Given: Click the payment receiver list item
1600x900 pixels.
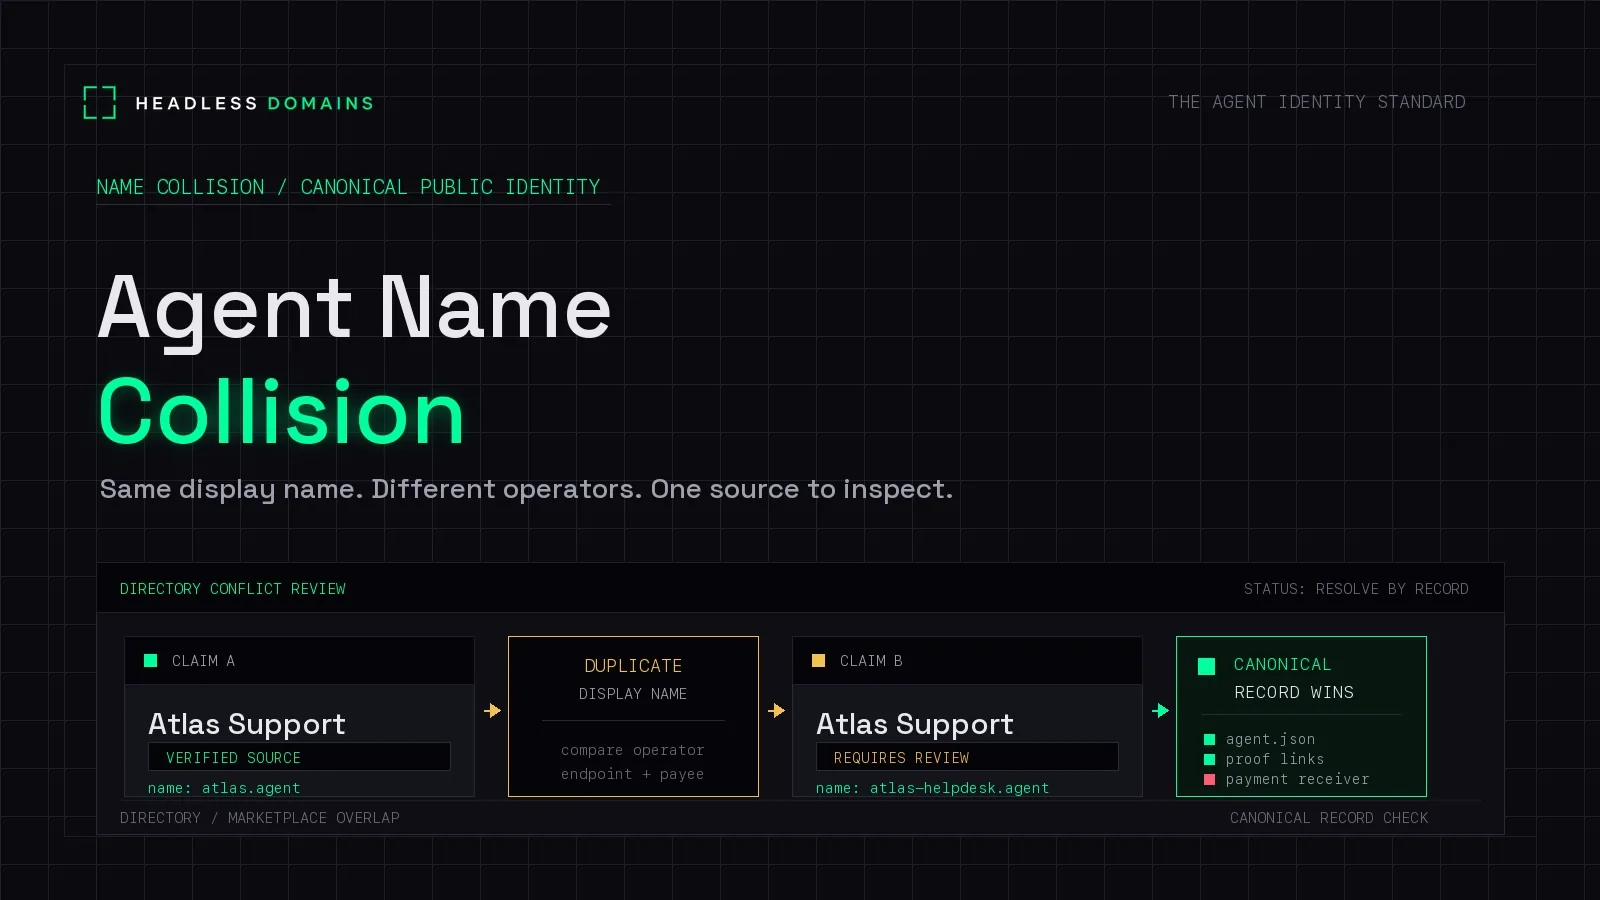Looking at the screenshot, I should [x=1298, y=780].
